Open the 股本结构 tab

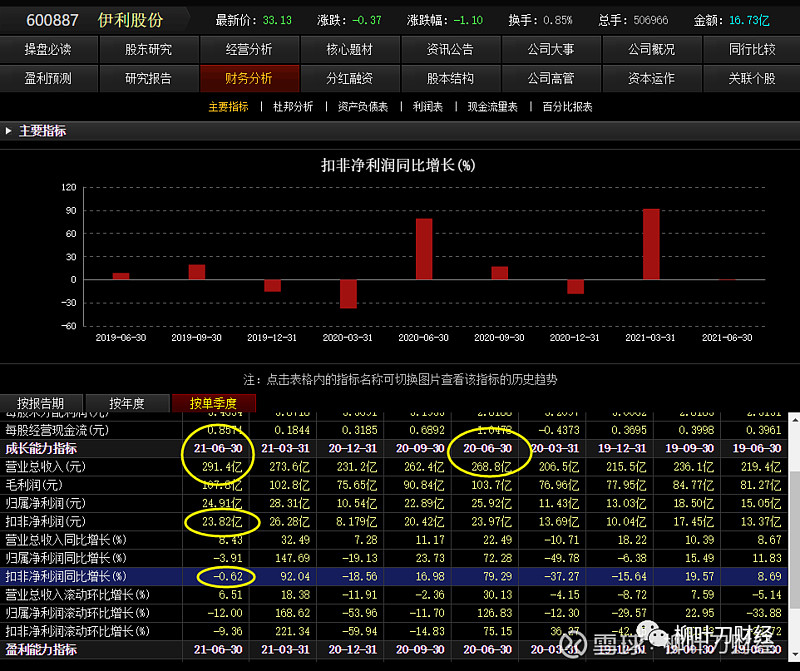coord(451,79)
